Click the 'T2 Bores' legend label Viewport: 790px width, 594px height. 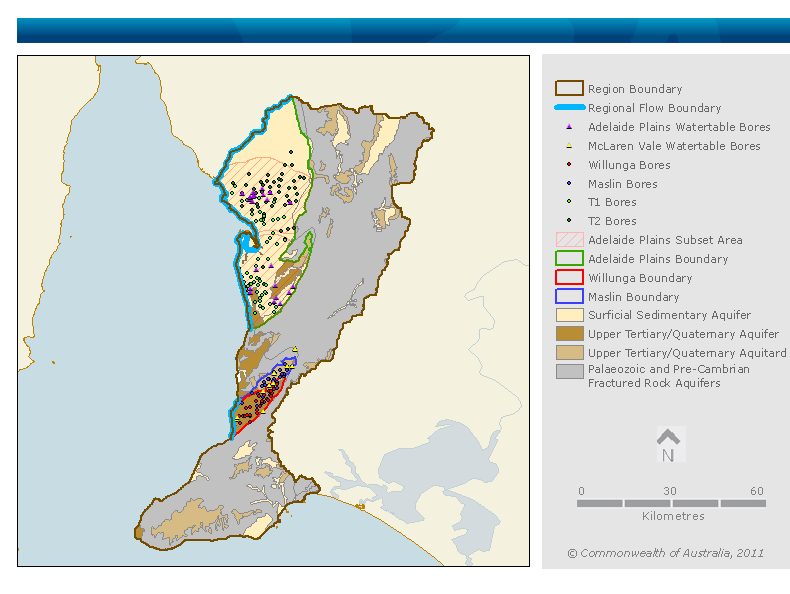(612, 221)
